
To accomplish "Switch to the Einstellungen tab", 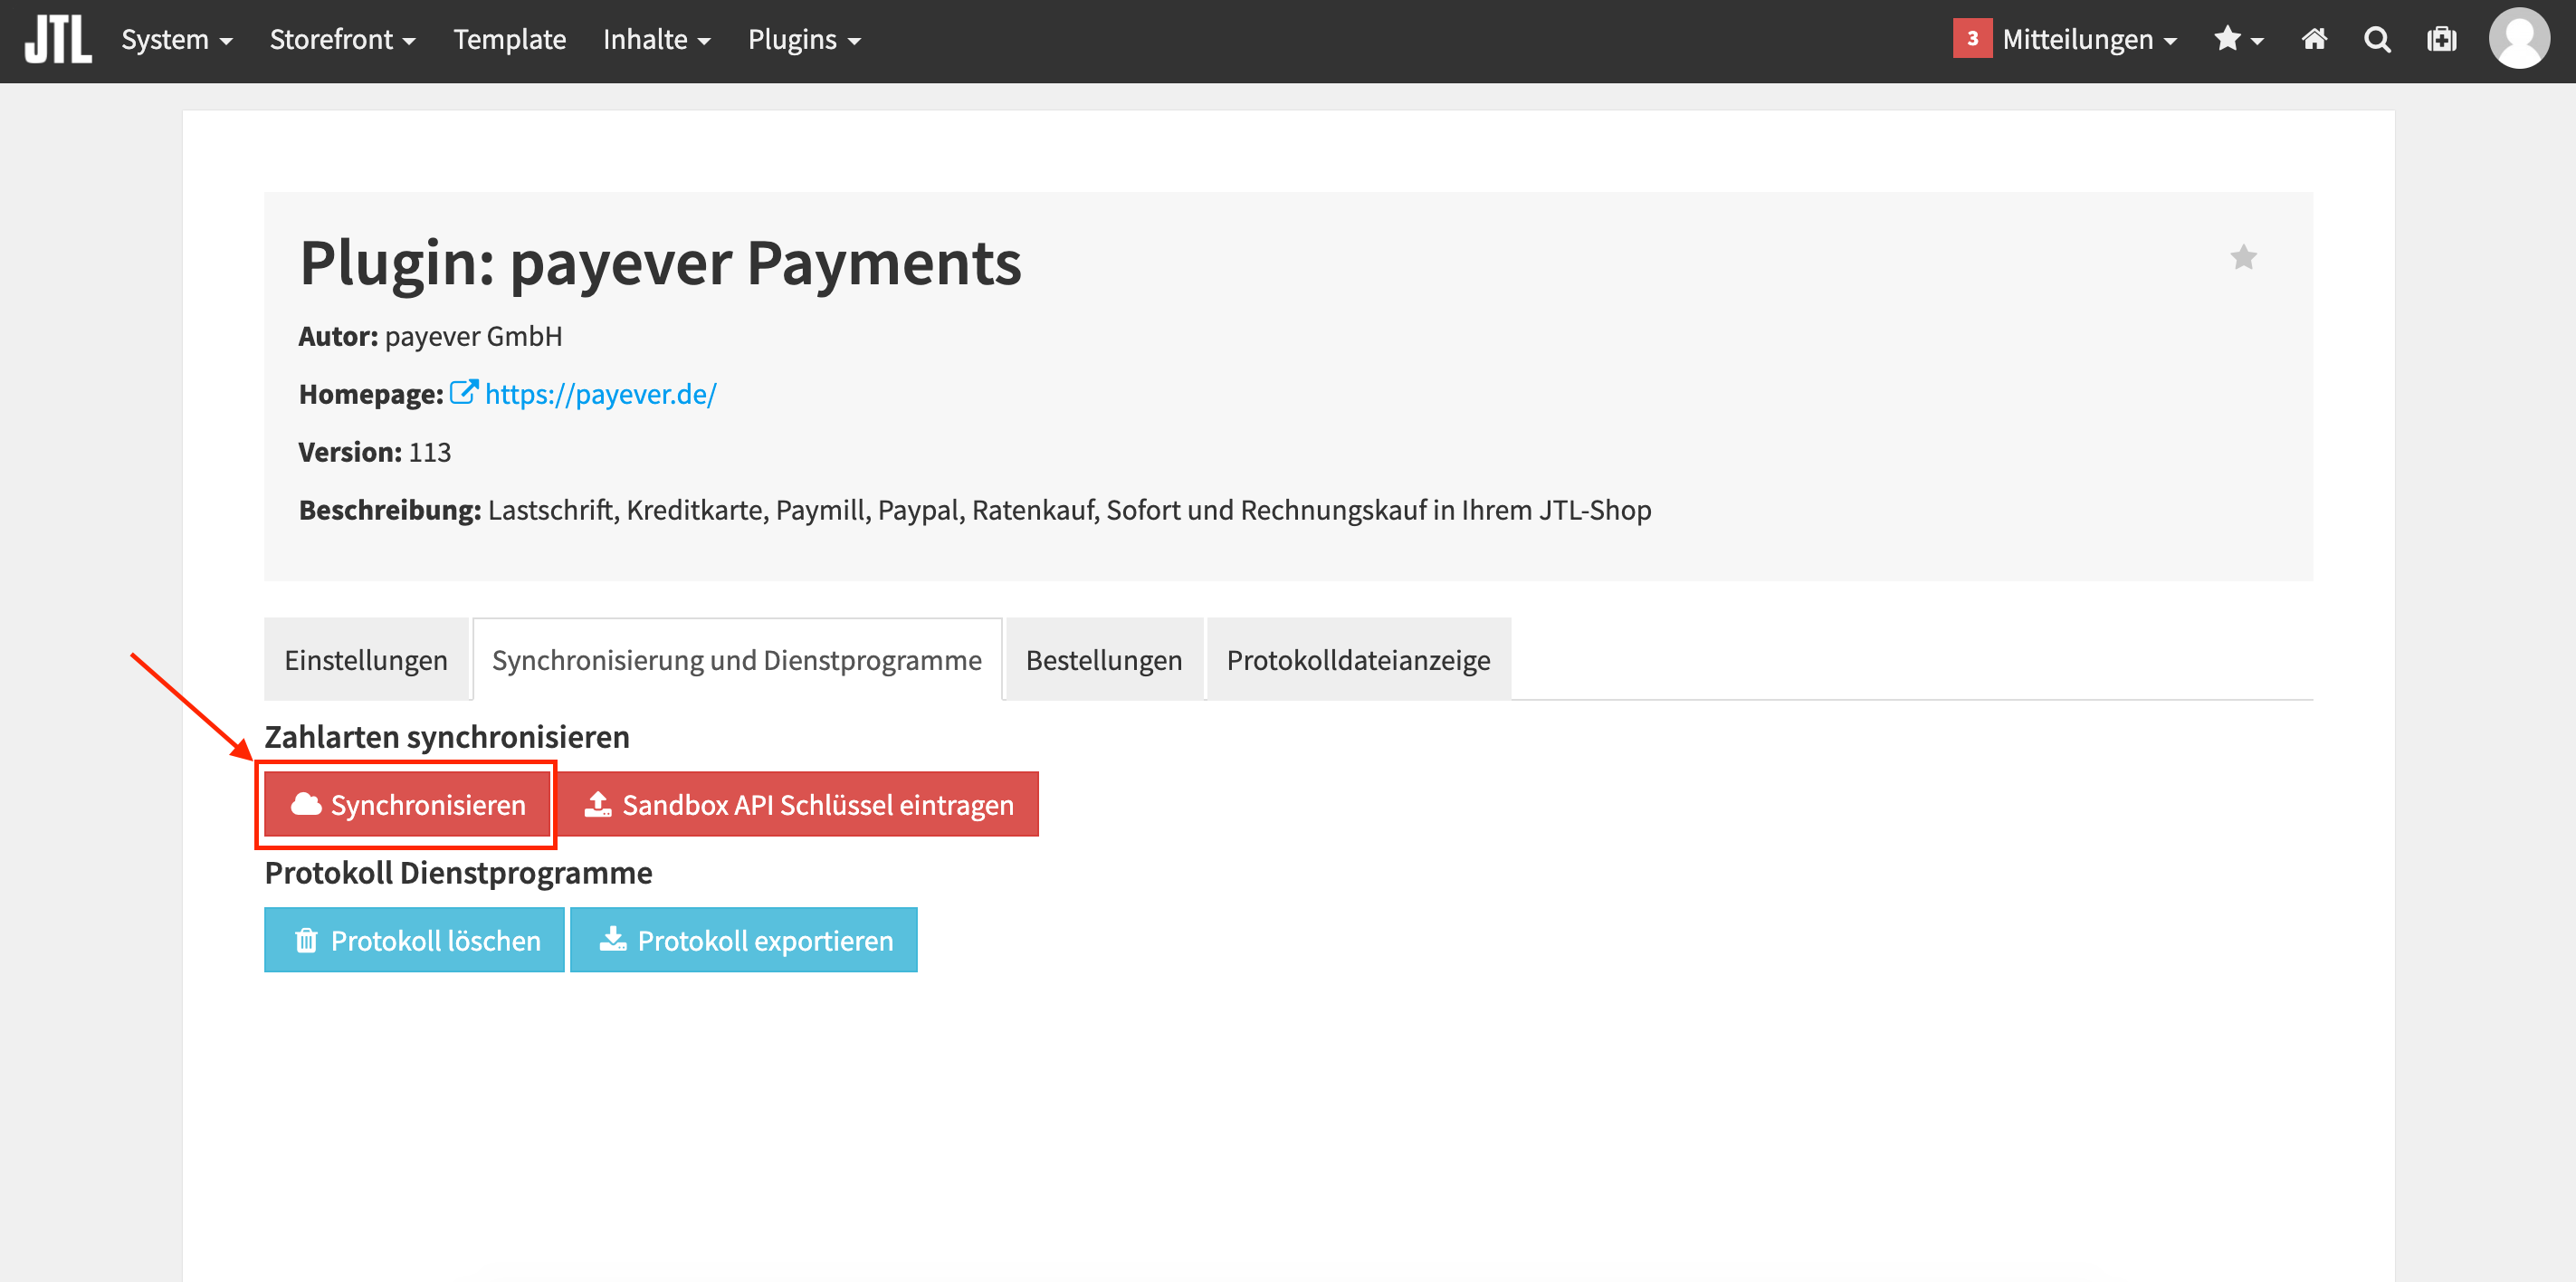I will (366, 659).
